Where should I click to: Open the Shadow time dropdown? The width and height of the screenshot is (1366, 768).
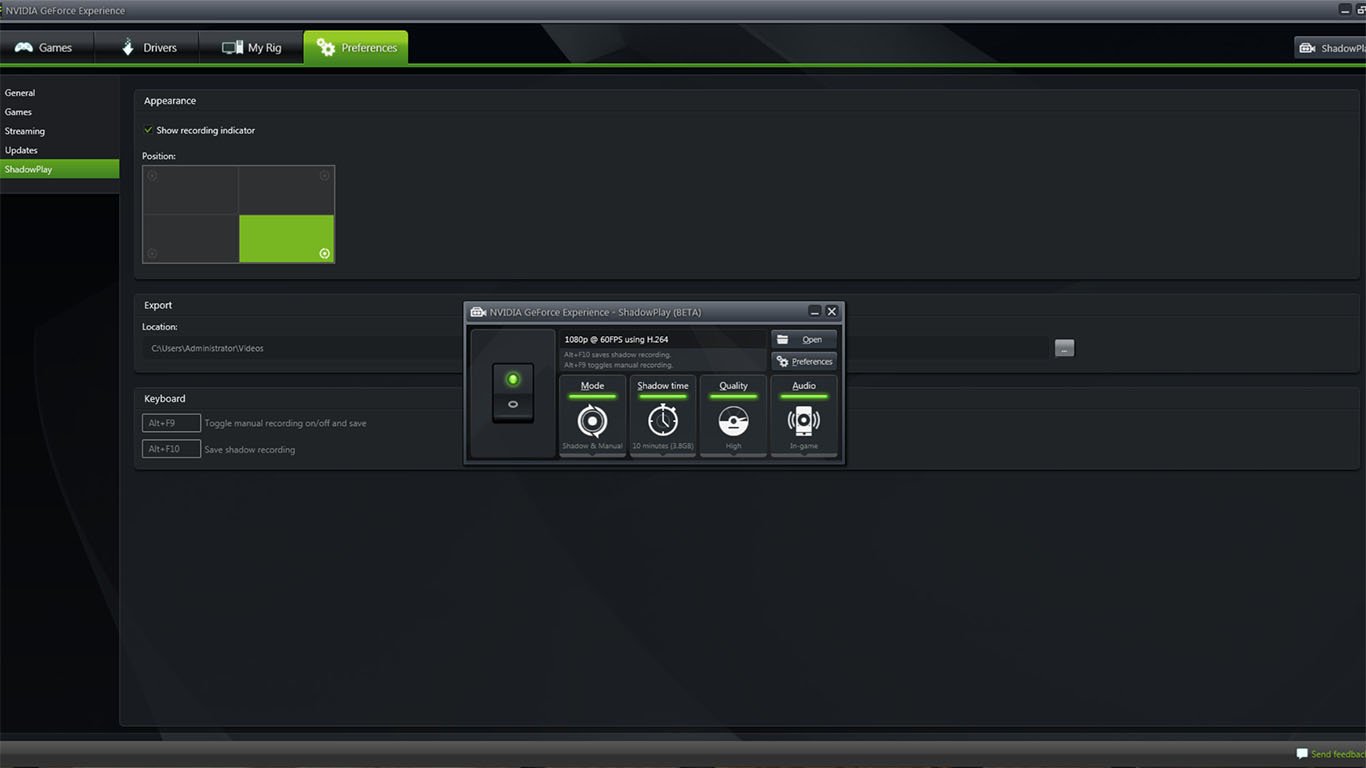point(663,416)
